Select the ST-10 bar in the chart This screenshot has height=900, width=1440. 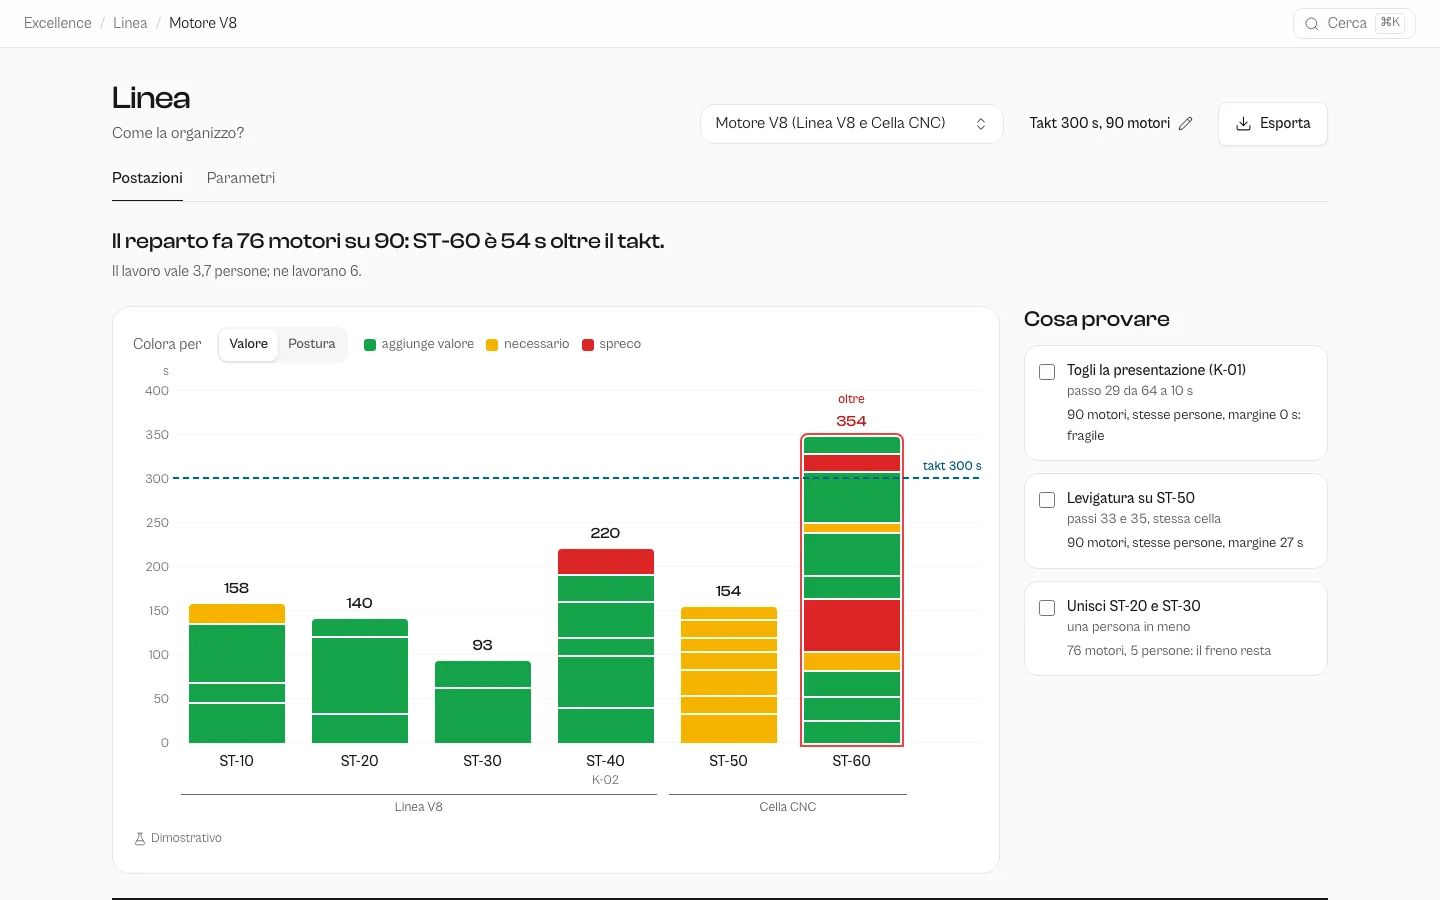pyautogui.click(x=237, y=673)
